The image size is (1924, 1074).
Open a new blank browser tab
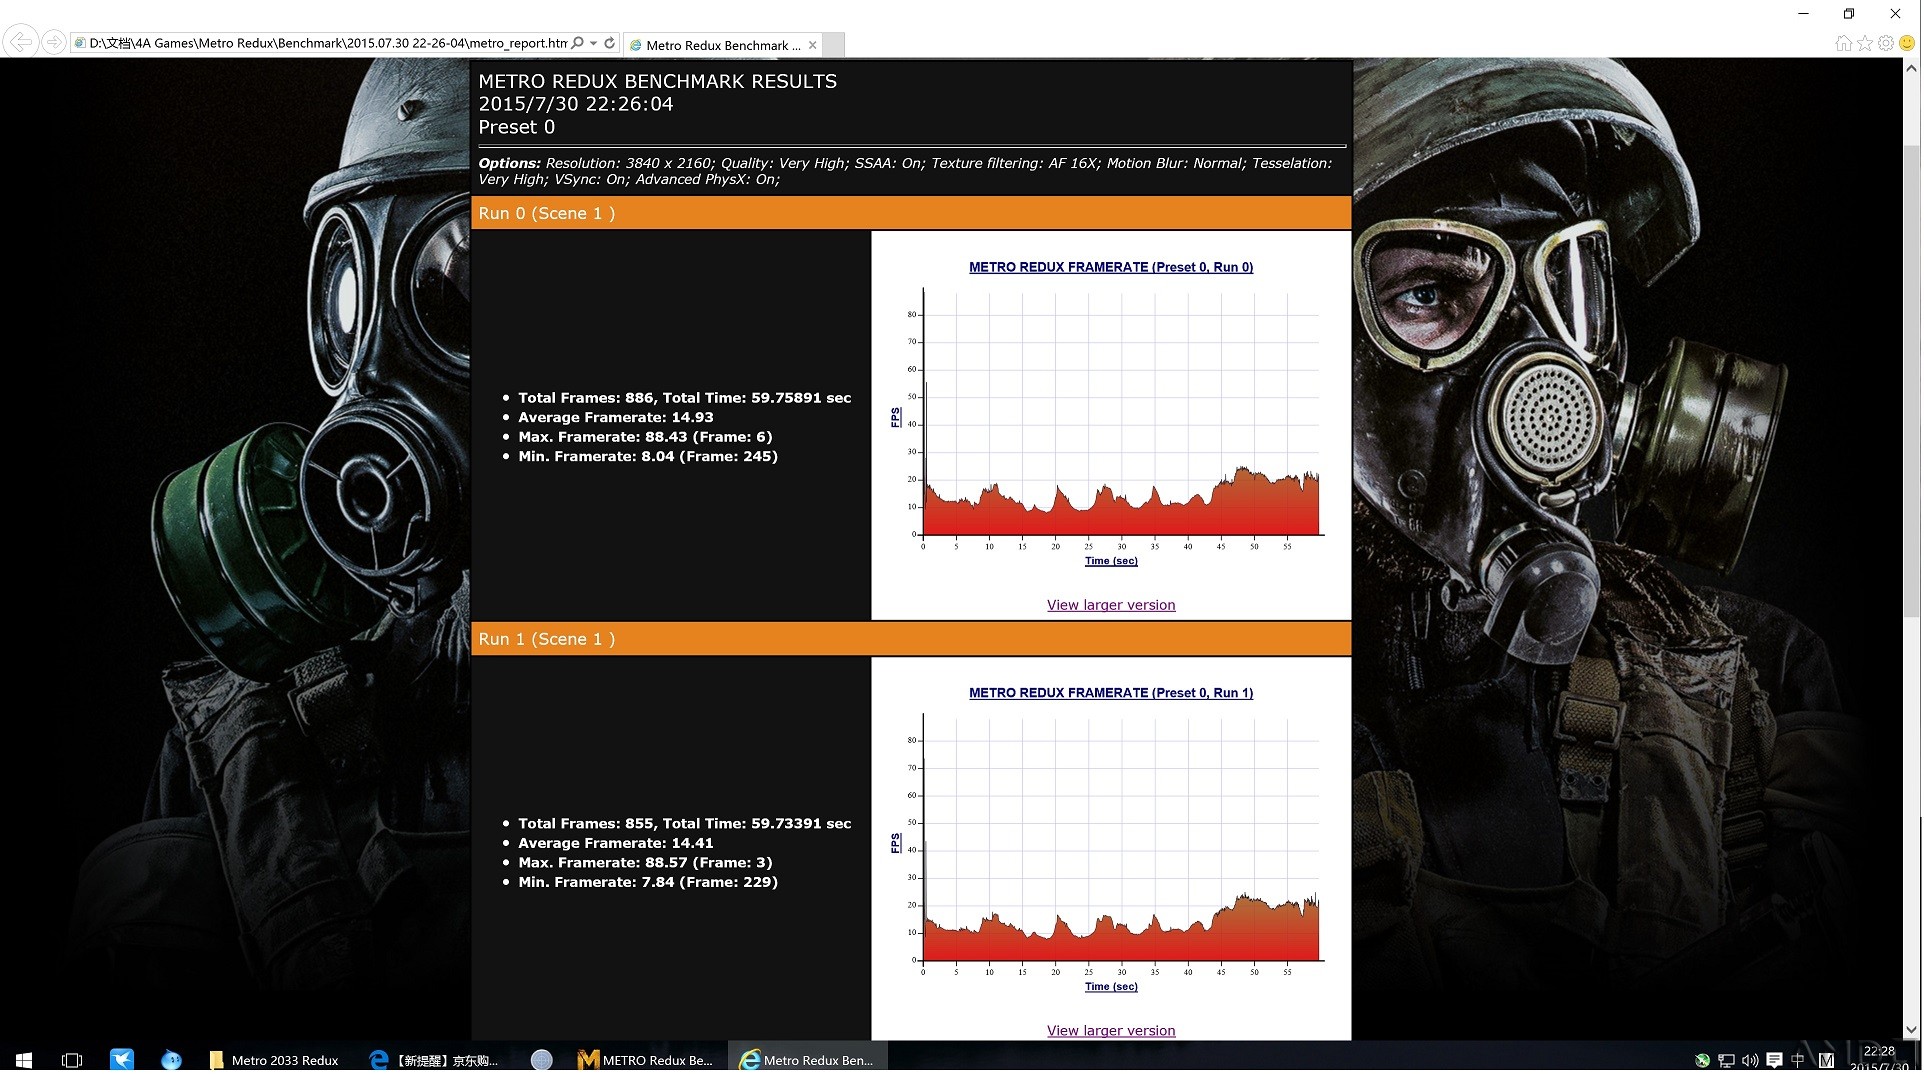coord(834,45)
